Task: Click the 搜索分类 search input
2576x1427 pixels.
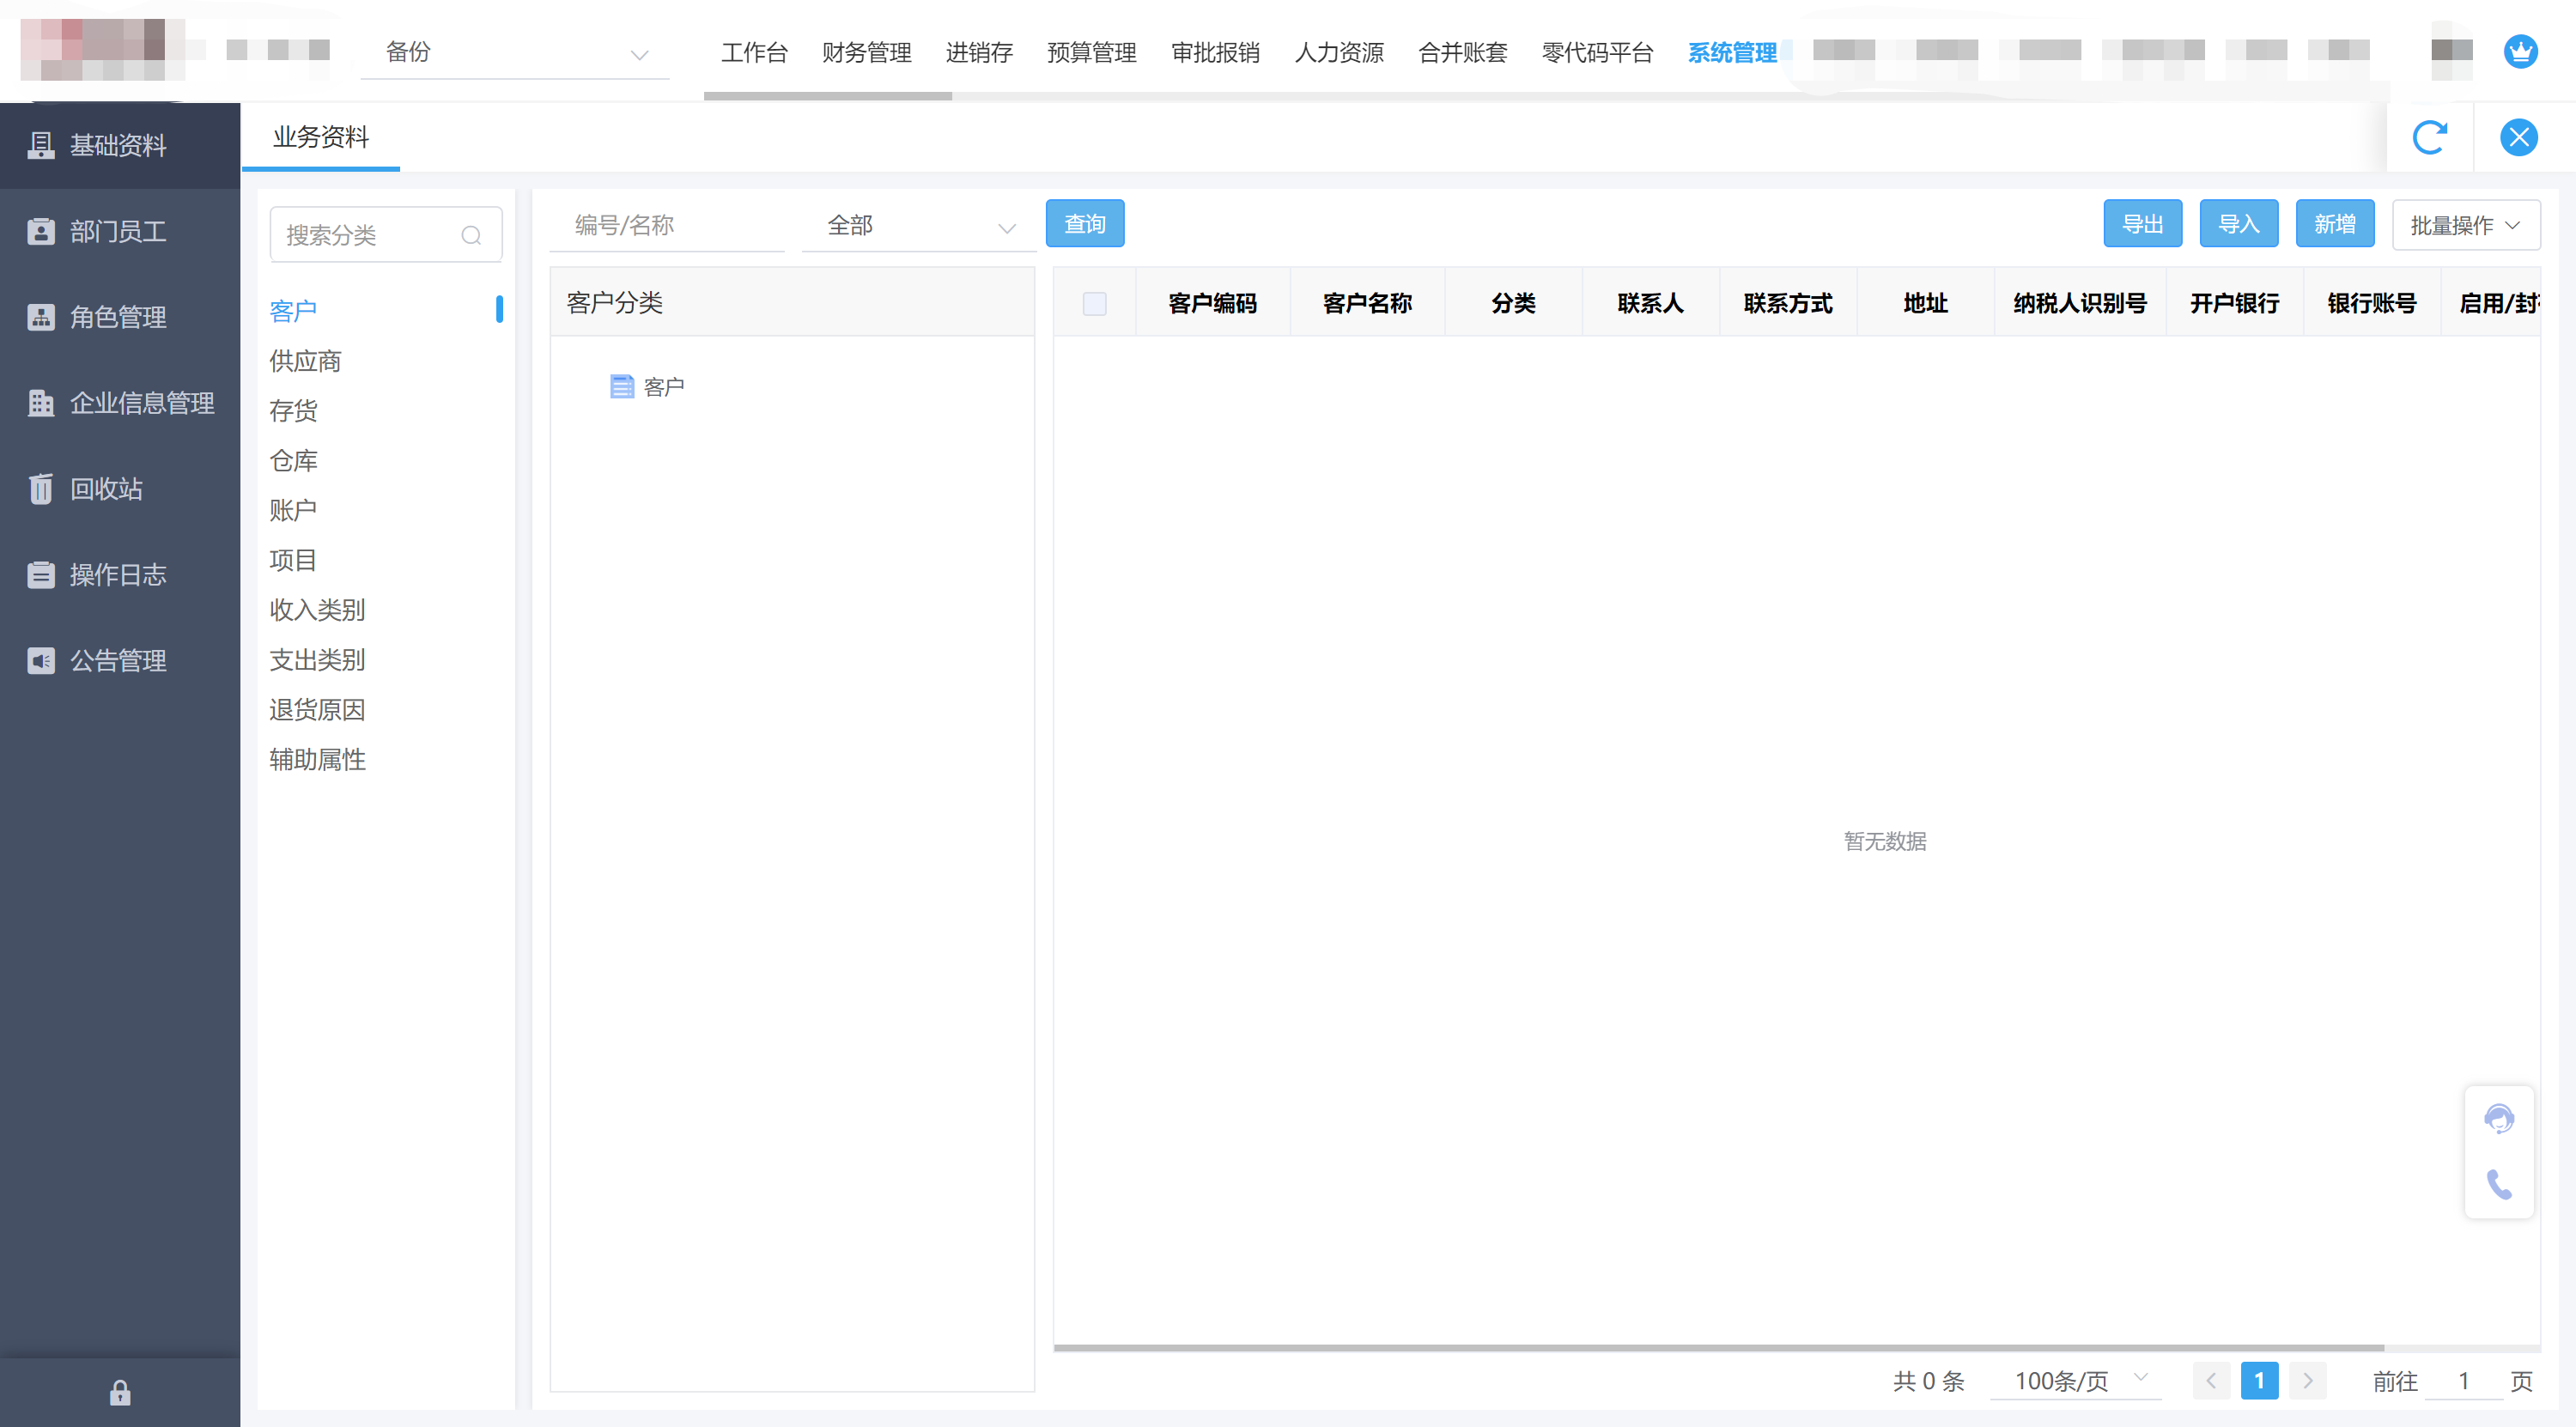Action: tap(386, 235)
